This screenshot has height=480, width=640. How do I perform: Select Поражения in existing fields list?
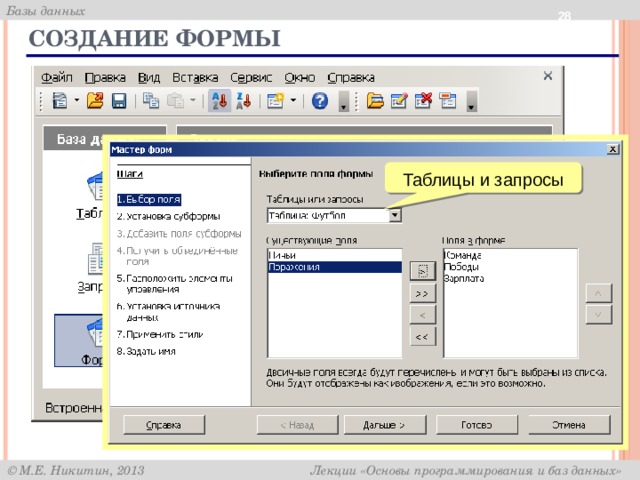coord(335,267)
